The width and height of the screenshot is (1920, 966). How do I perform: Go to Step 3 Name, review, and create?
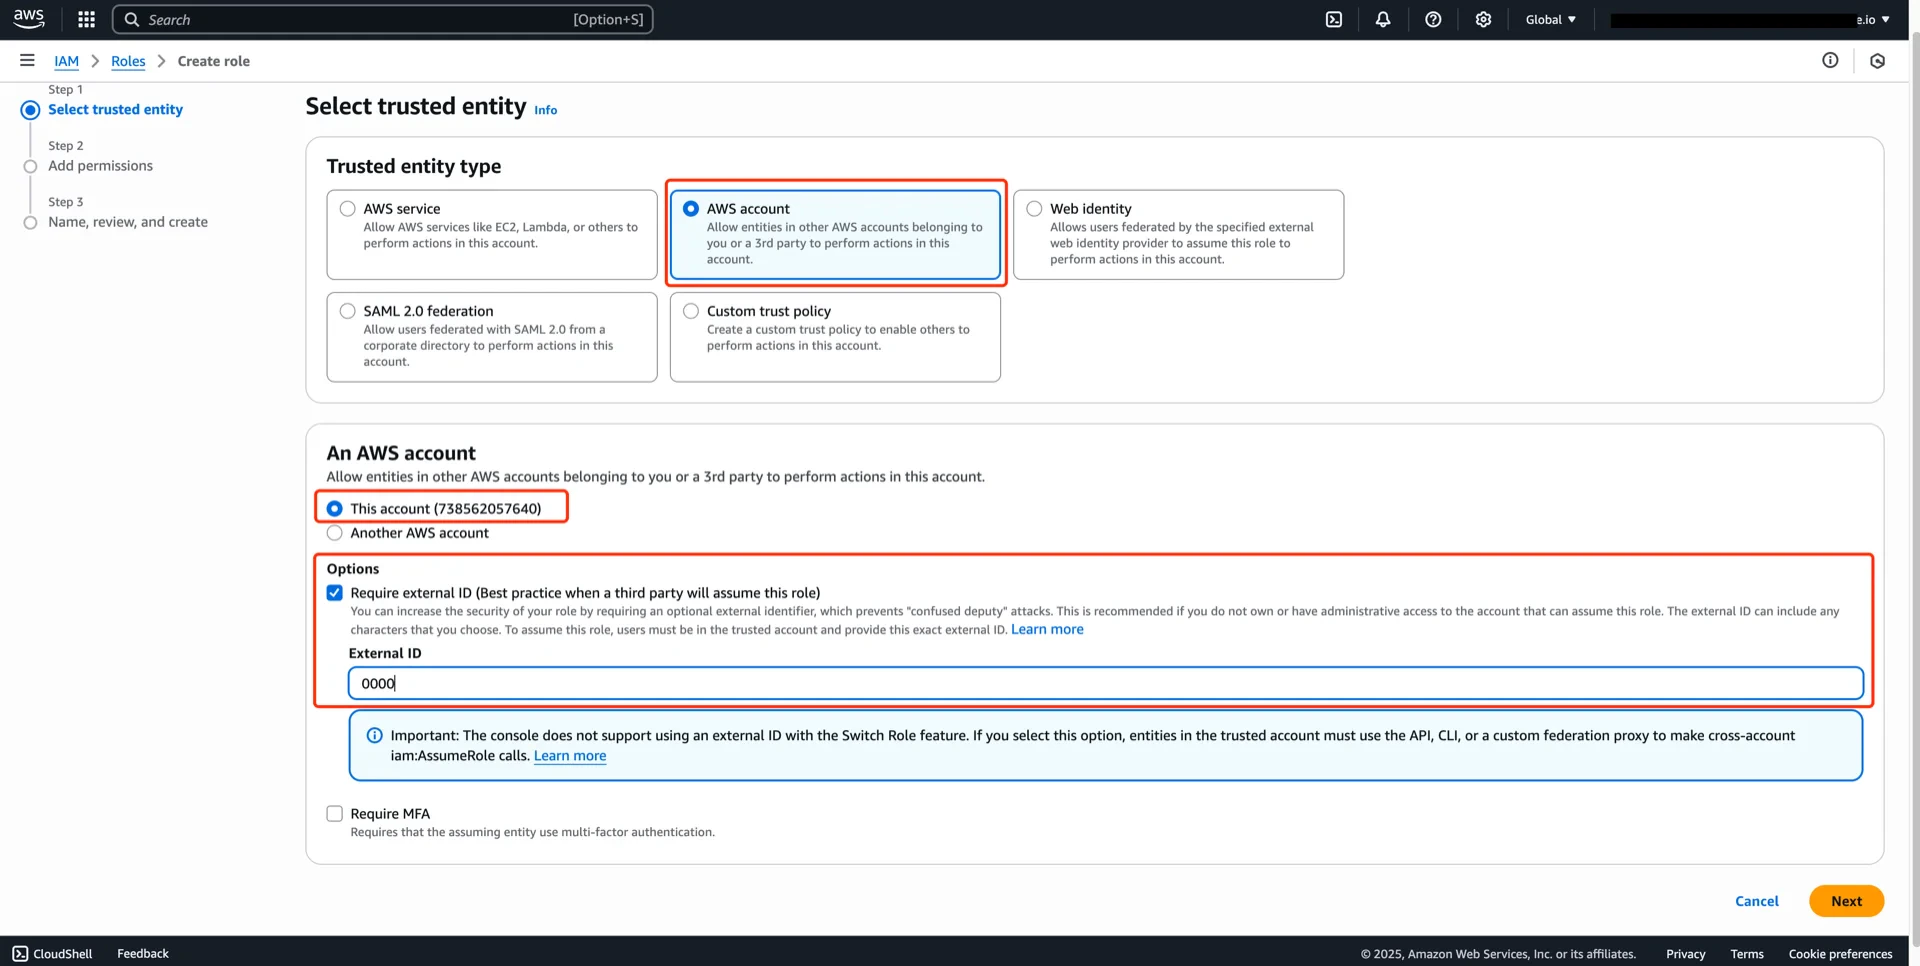(x=128, y=222)
